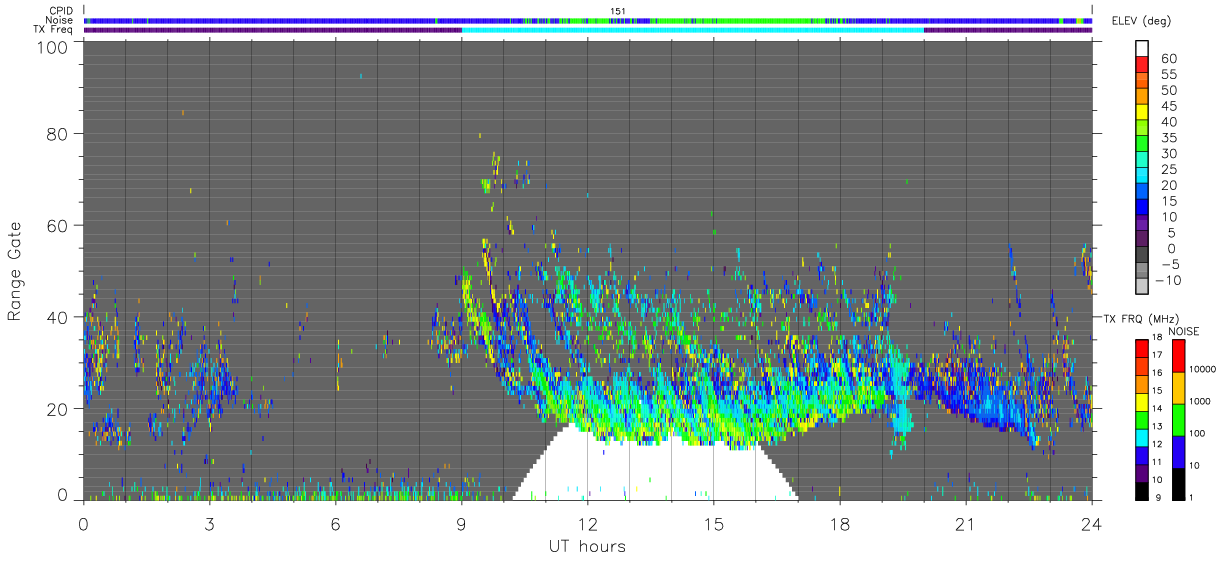The width and height of the screenshot is (1228, 567).
Task: Click the UT hours axis title
Action: coord(587,546)
